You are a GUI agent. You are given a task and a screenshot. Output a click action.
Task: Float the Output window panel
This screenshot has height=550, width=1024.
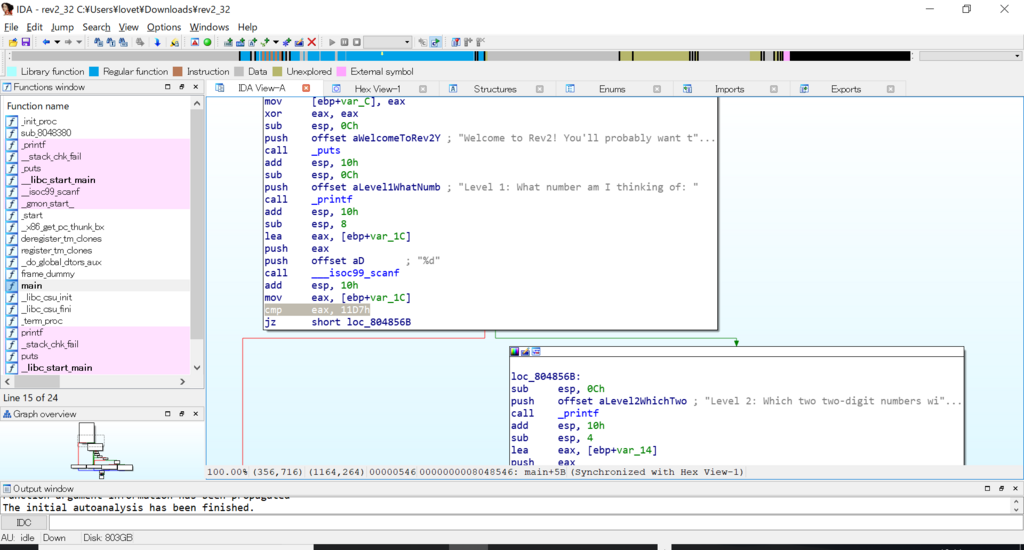[1001, 489]
